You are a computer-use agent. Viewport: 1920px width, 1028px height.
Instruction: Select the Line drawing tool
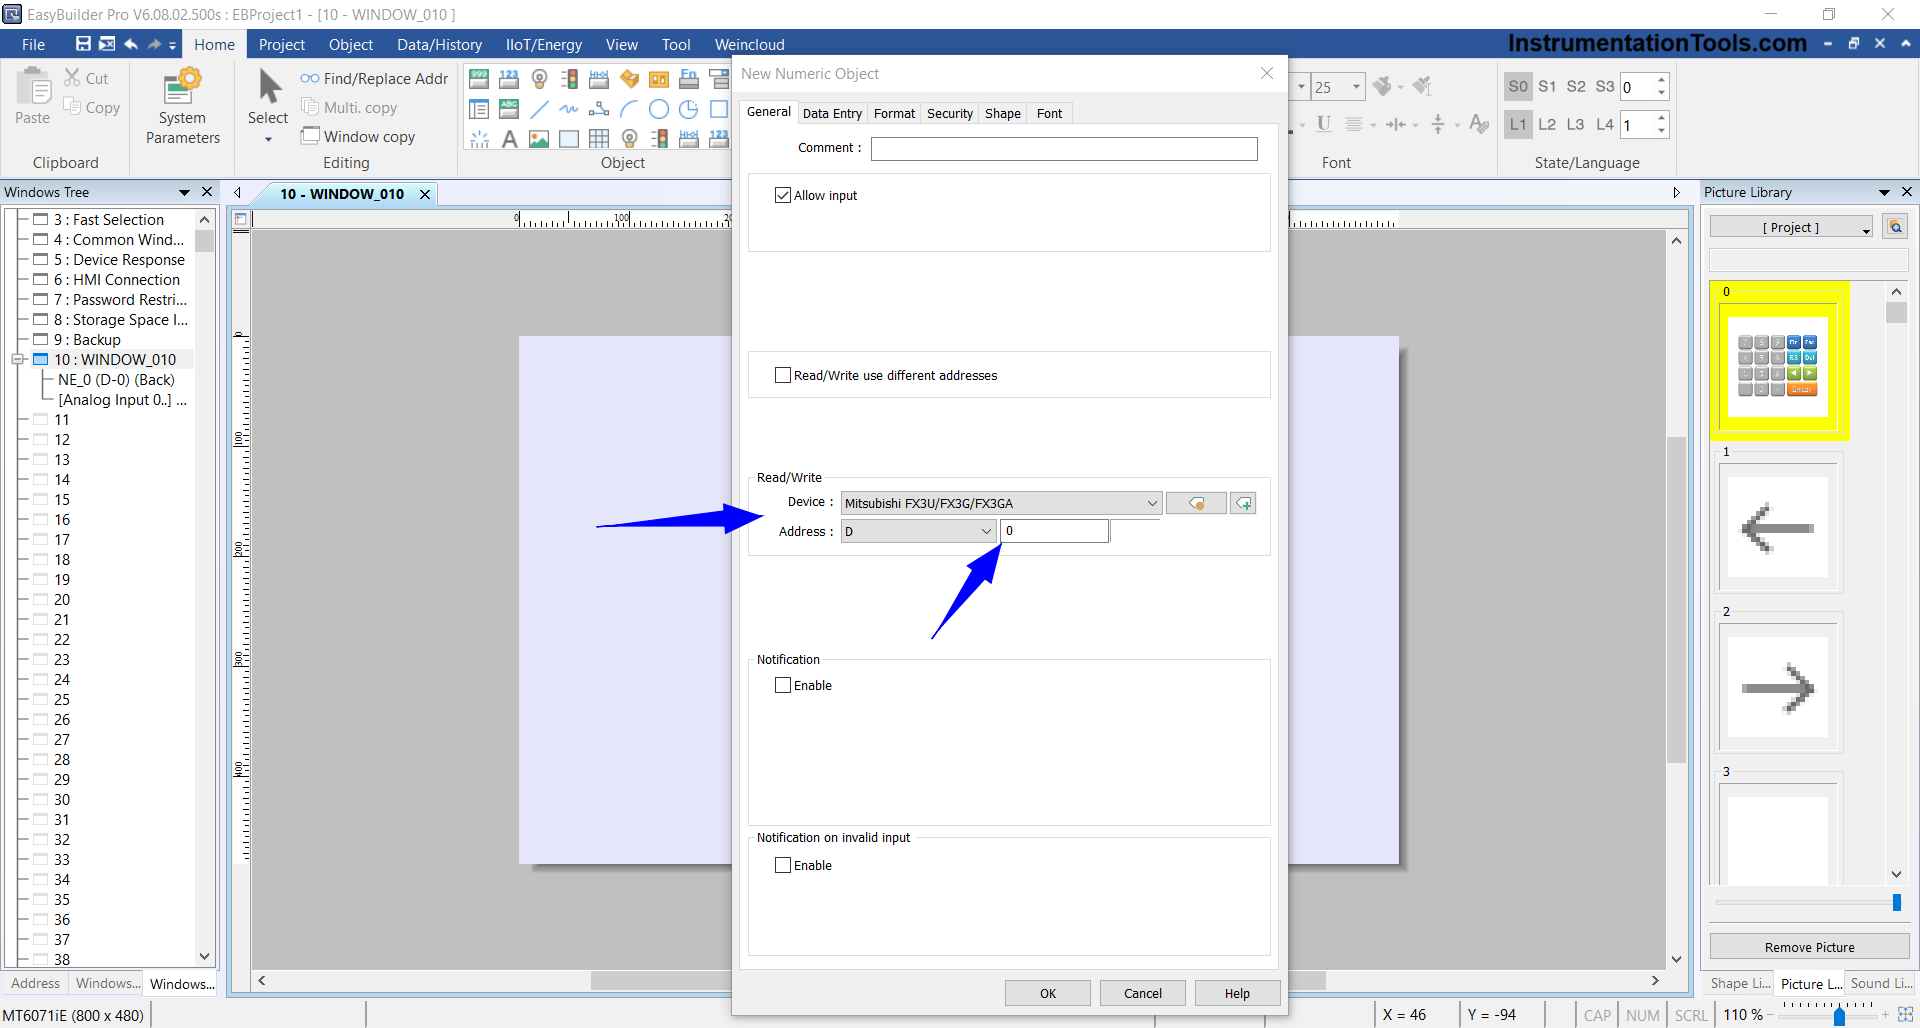coord(539,109)
